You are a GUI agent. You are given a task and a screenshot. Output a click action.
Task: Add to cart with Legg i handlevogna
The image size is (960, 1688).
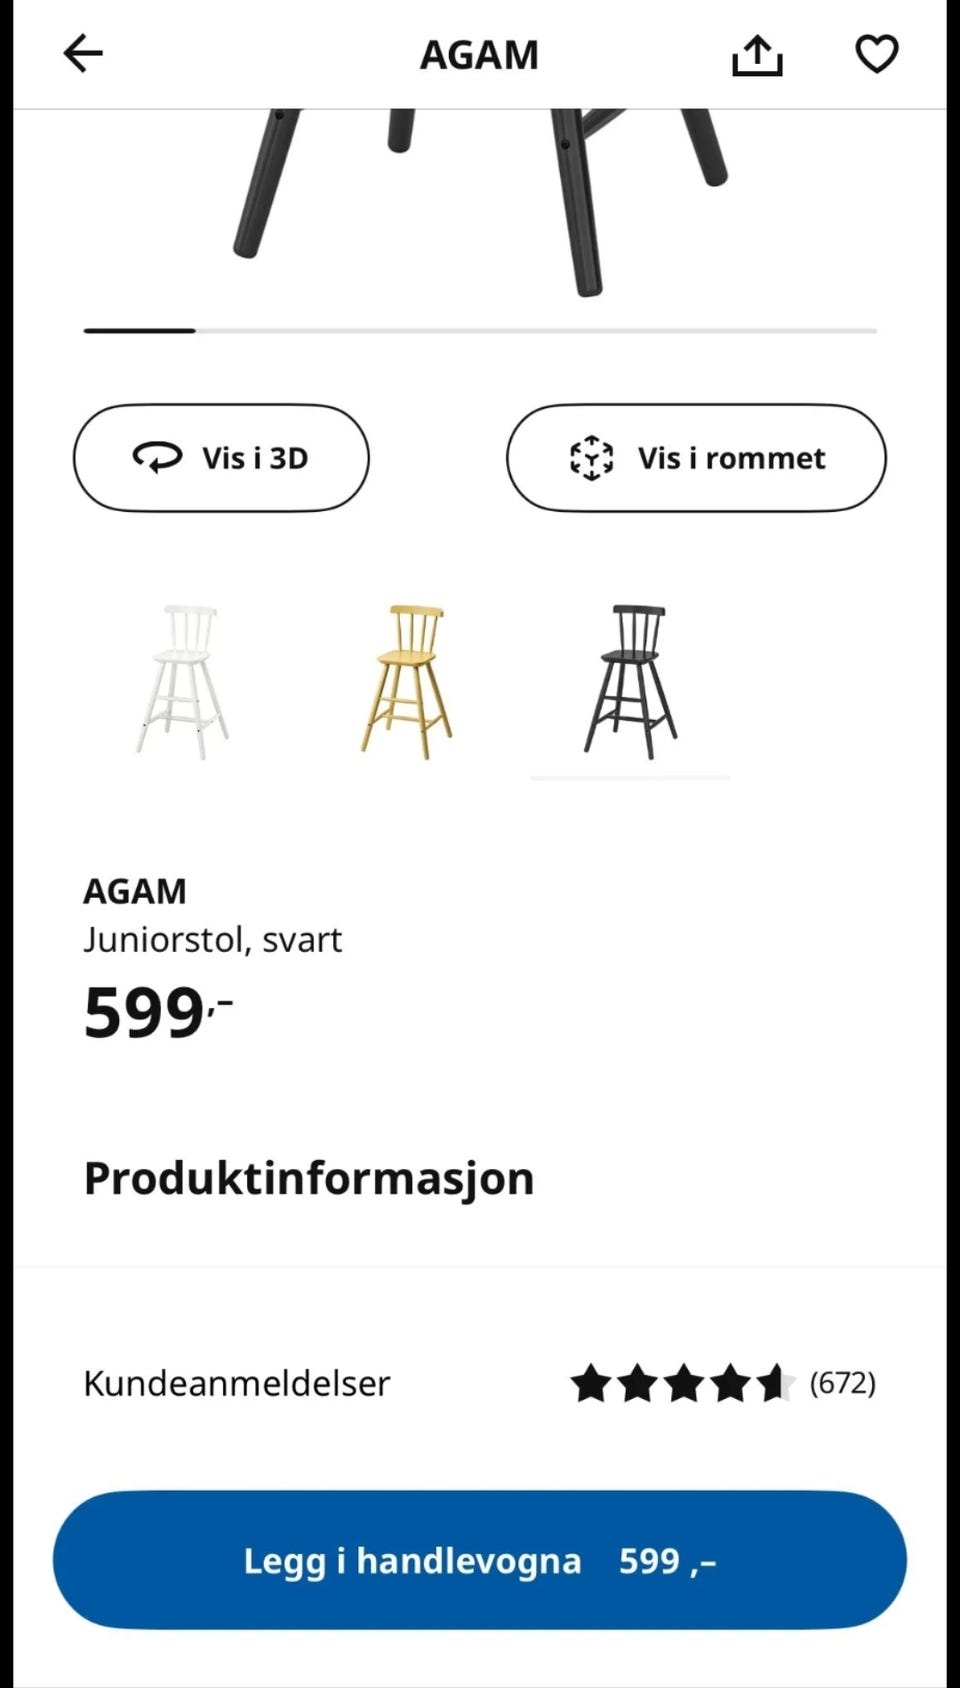tap(480, 1560)
